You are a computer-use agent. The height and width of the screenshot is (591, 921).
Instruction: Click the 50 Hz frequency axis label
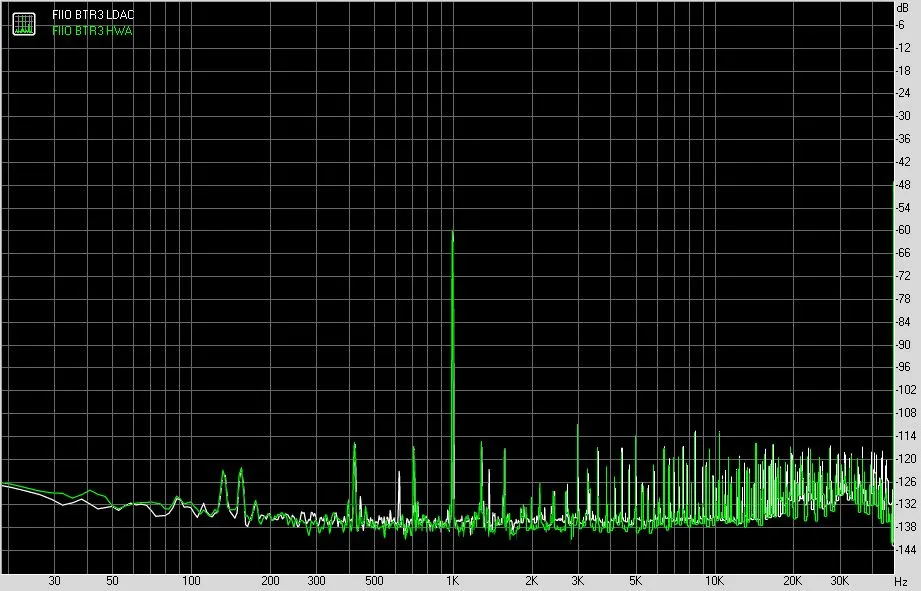coord(112,581)
